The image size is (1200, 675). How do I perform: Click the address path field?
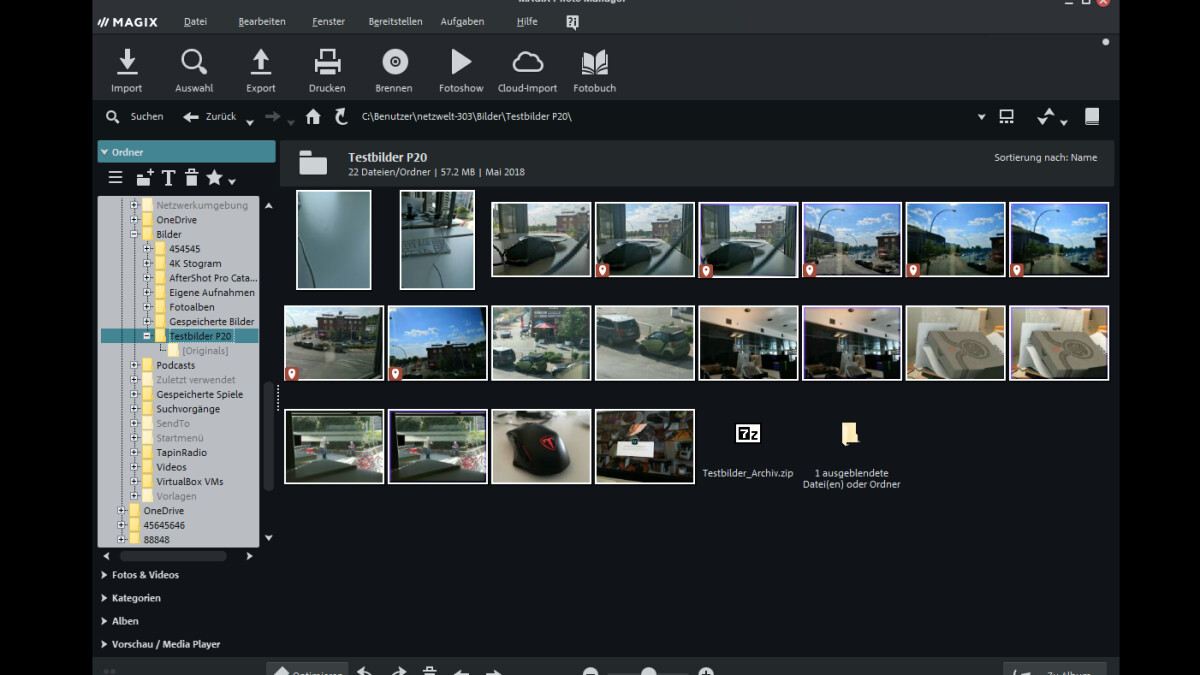665,117
